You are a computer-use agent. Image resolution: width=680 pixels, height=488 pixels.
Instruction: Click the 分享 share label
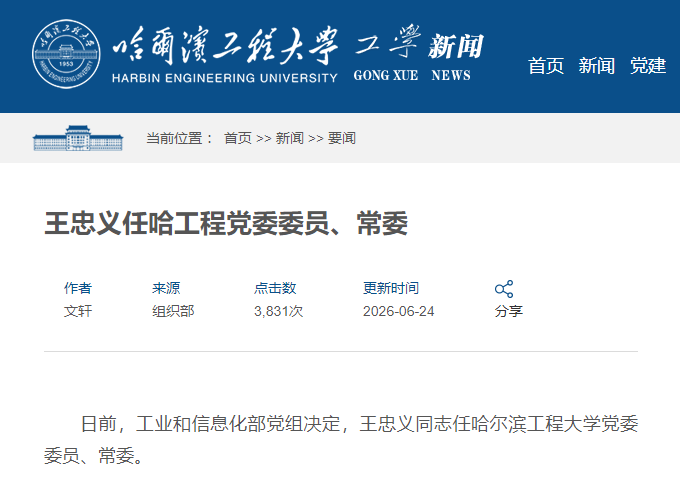pyautogui.click(x=509, y=311)
